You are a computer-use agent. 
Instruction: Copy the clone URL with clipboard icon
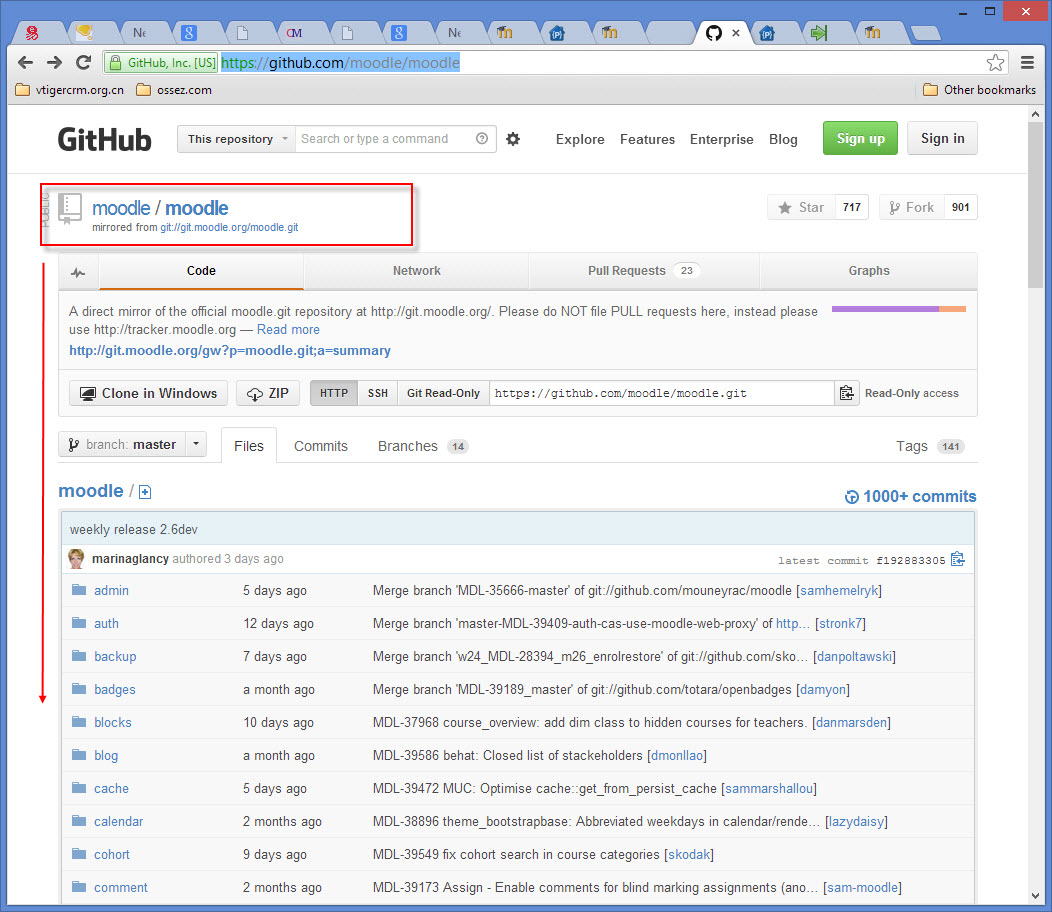coord(847,393)
